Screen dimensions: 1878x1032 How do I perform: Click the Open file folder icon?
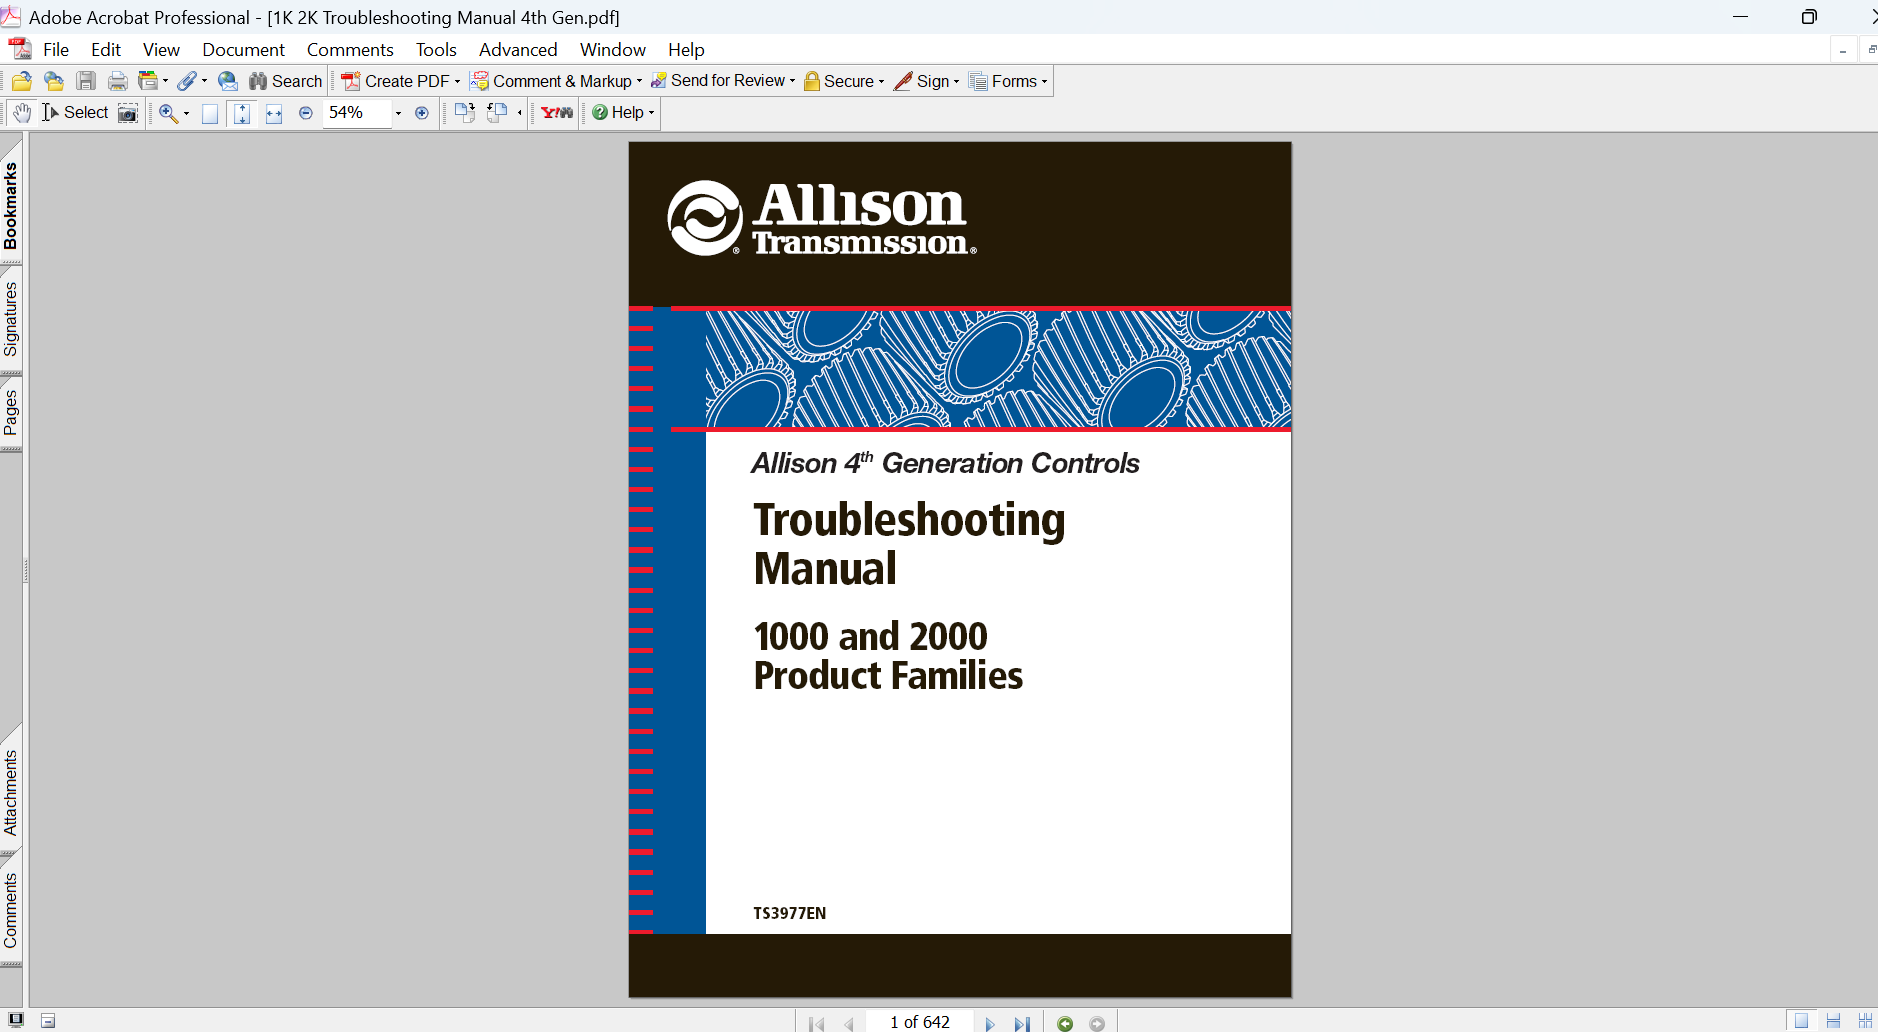22,82
